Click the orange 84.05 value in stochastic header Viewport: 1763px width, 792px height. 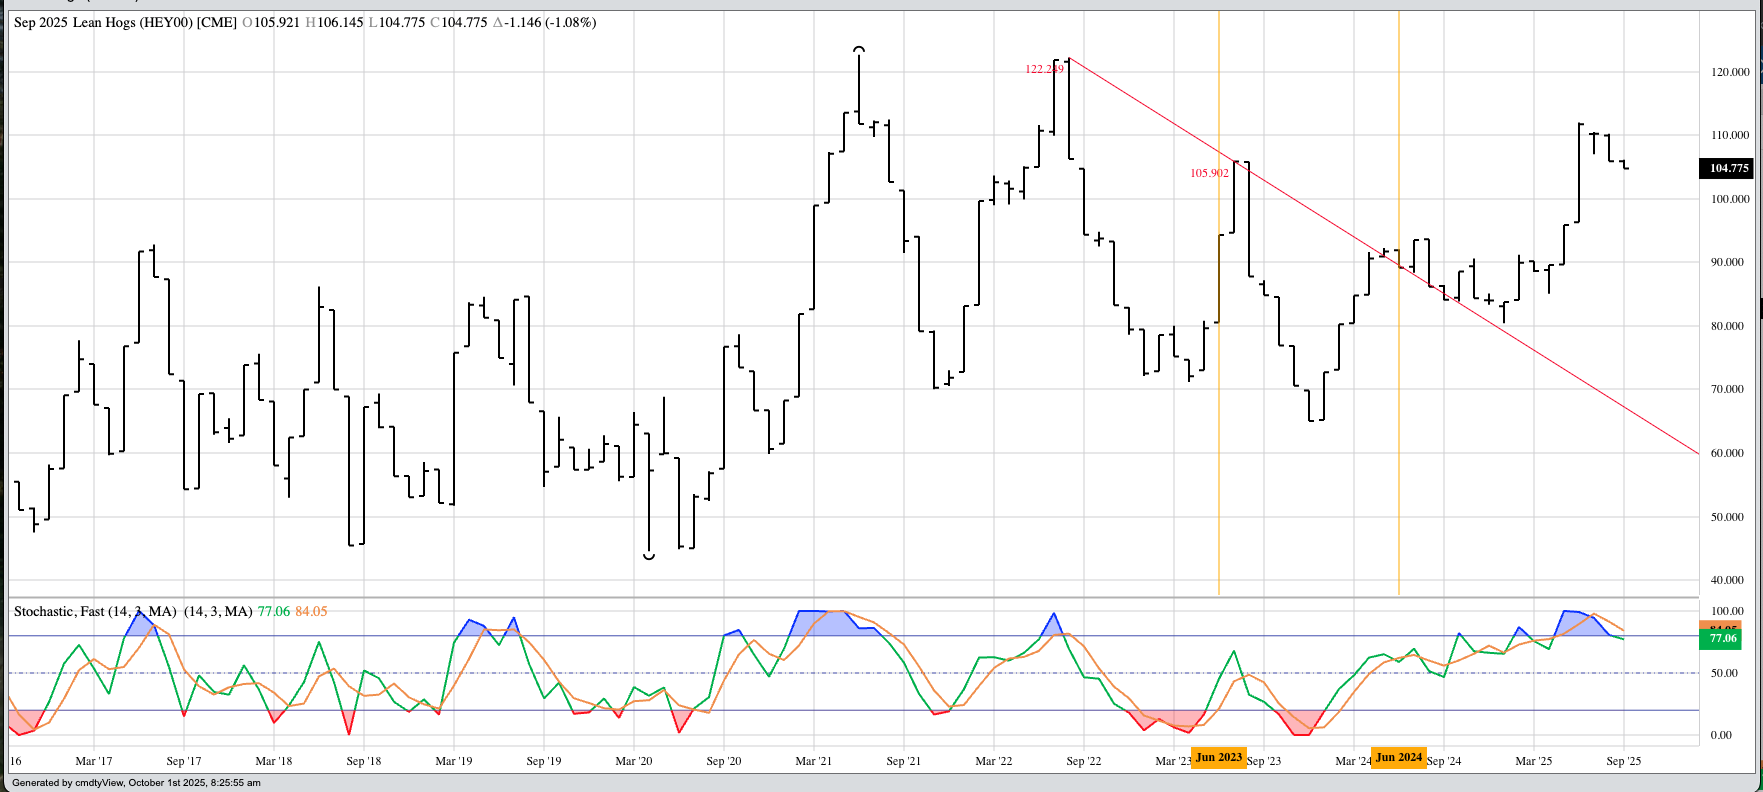(311, 611)
